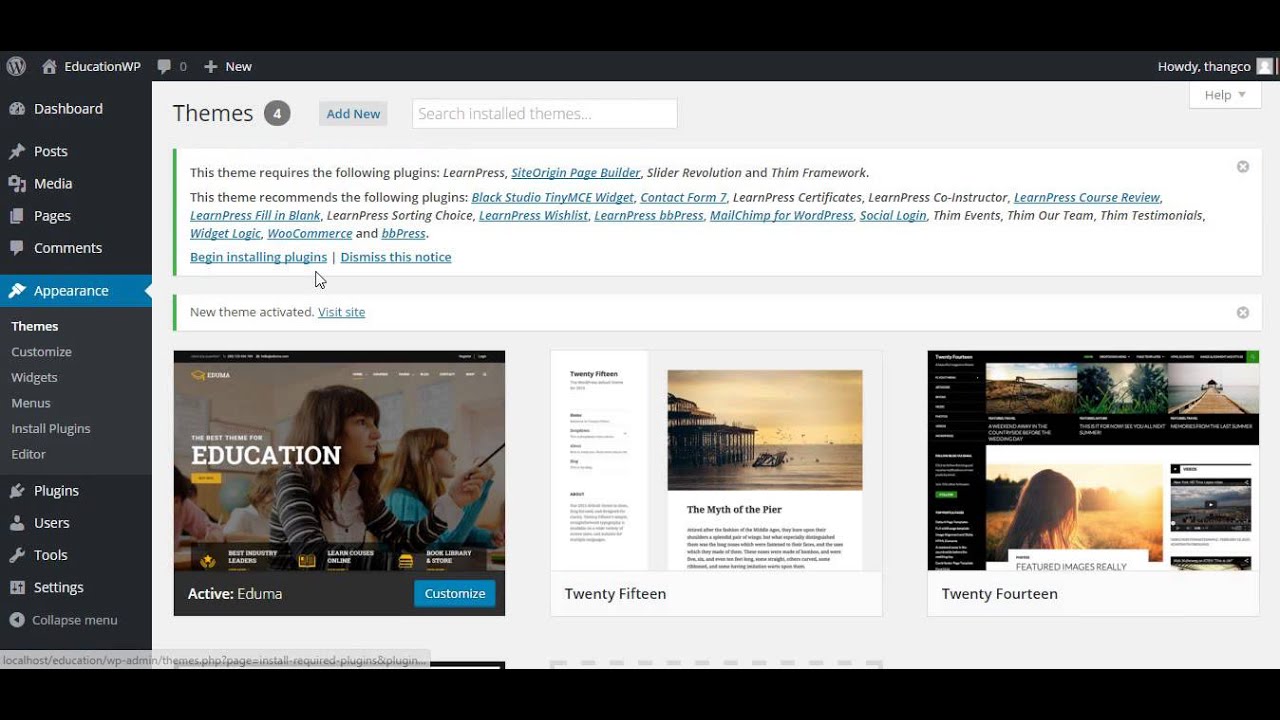The height and width of the screenshot is (720, 1280).
Task: Open Install Plugins under Appearance
Action: pyautogui.click(x=51, y=428)
